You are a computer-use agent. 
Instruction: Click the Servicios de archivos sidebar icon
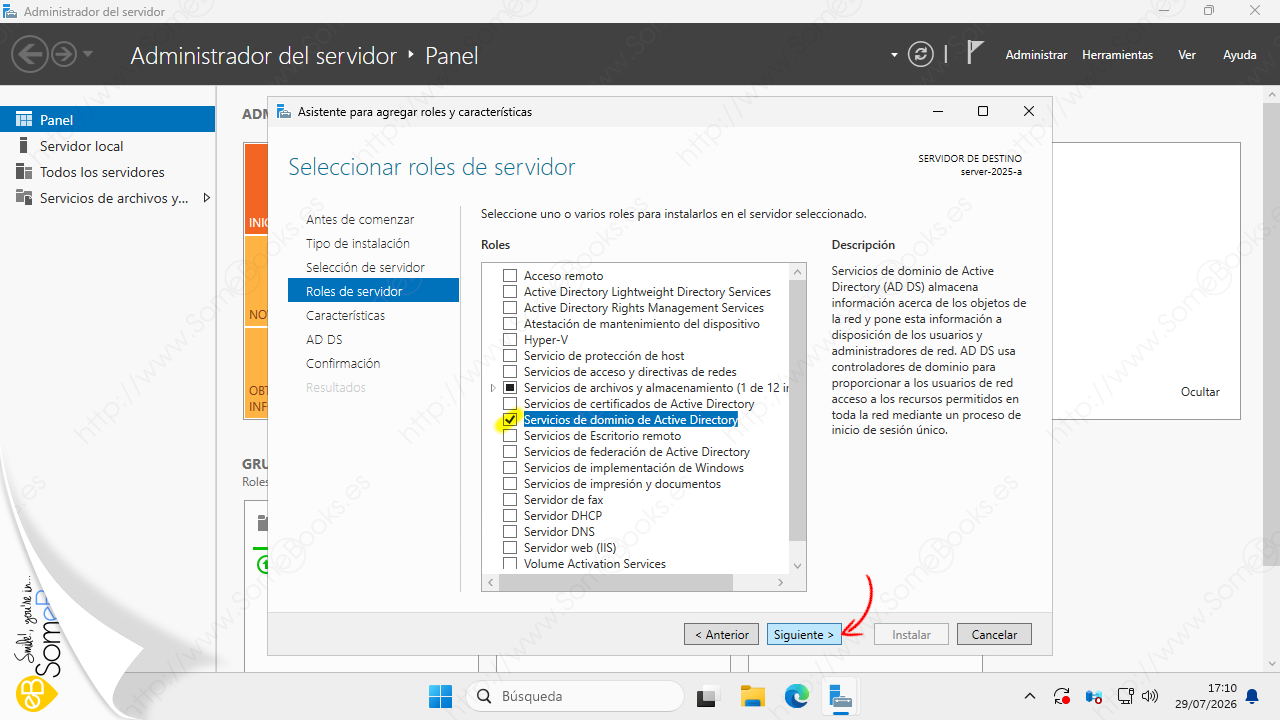tap(24, 198)
